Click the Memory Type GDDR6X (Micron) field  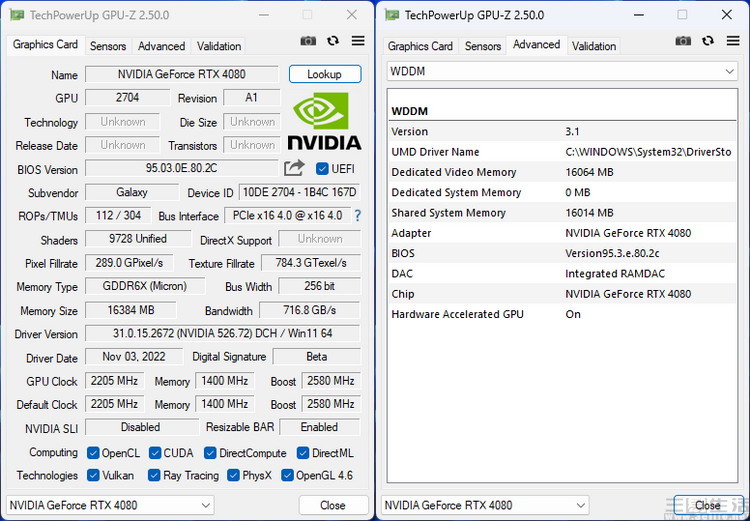tap(145, 286)
